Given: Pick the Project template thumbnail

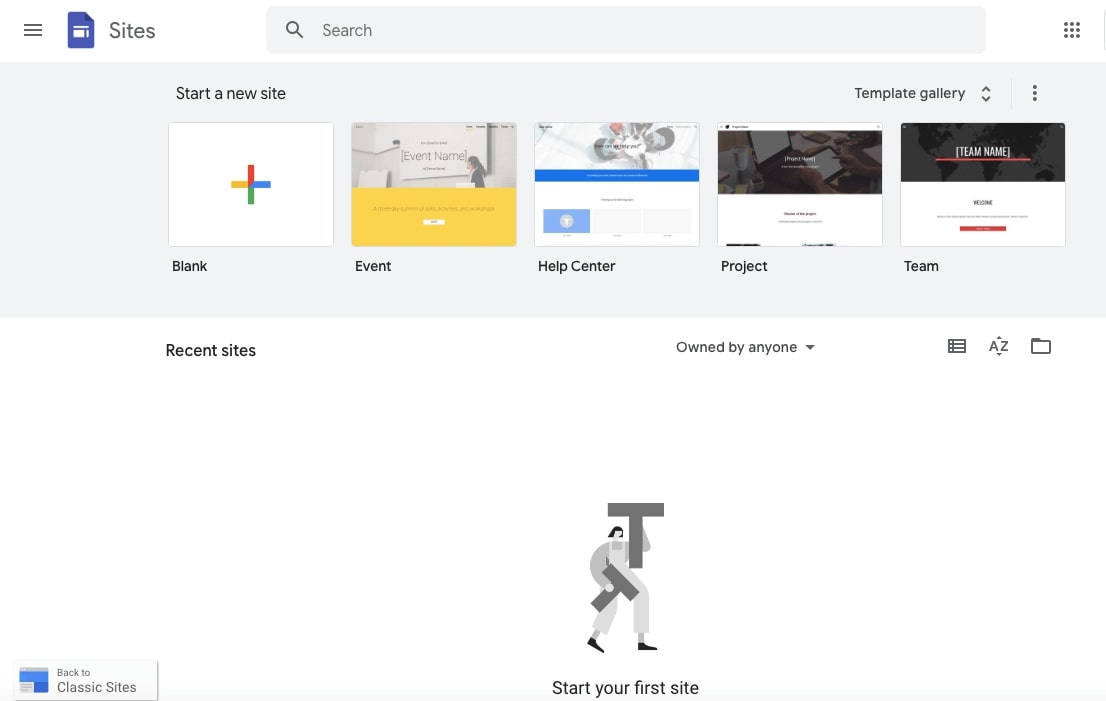Looking at the screenshot, I should coord(800,184).
